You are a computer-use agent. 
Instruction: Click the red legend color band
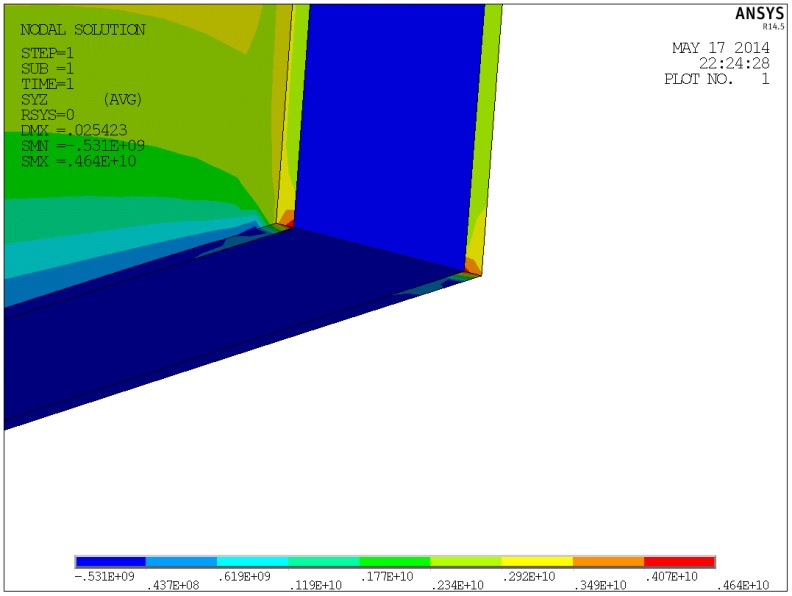(679, 562)
